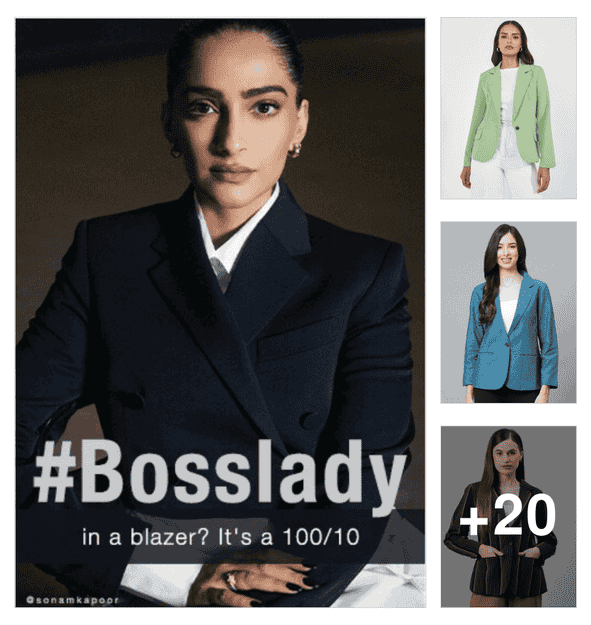This screenshot has height=625, width=591.
Task: Click the navy blazer's chest pocket
Action: tap(295, 343)
